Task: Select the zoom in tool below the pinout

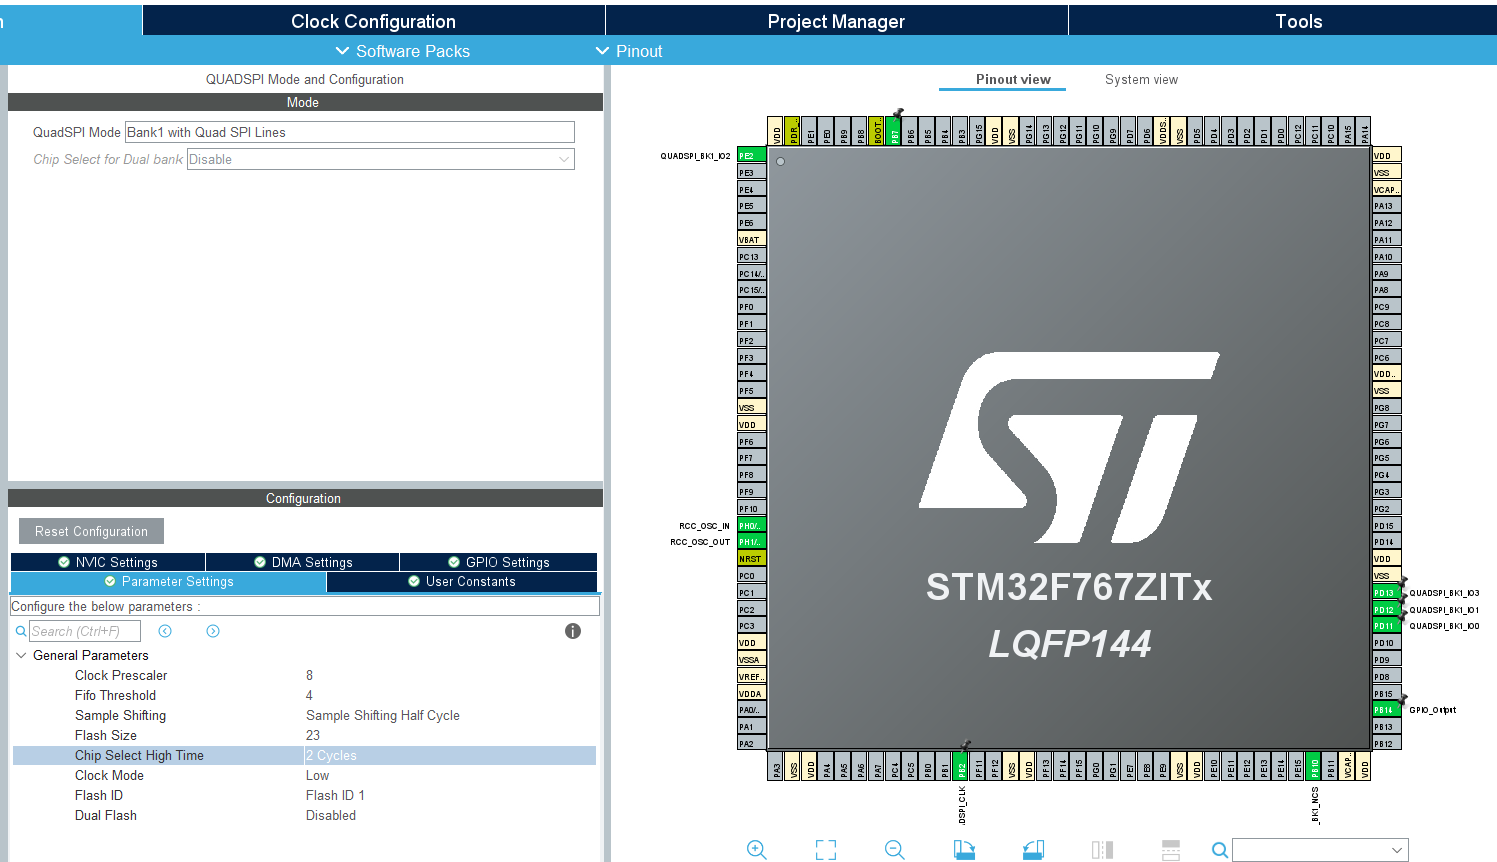Action: click(x=757, y=849)
